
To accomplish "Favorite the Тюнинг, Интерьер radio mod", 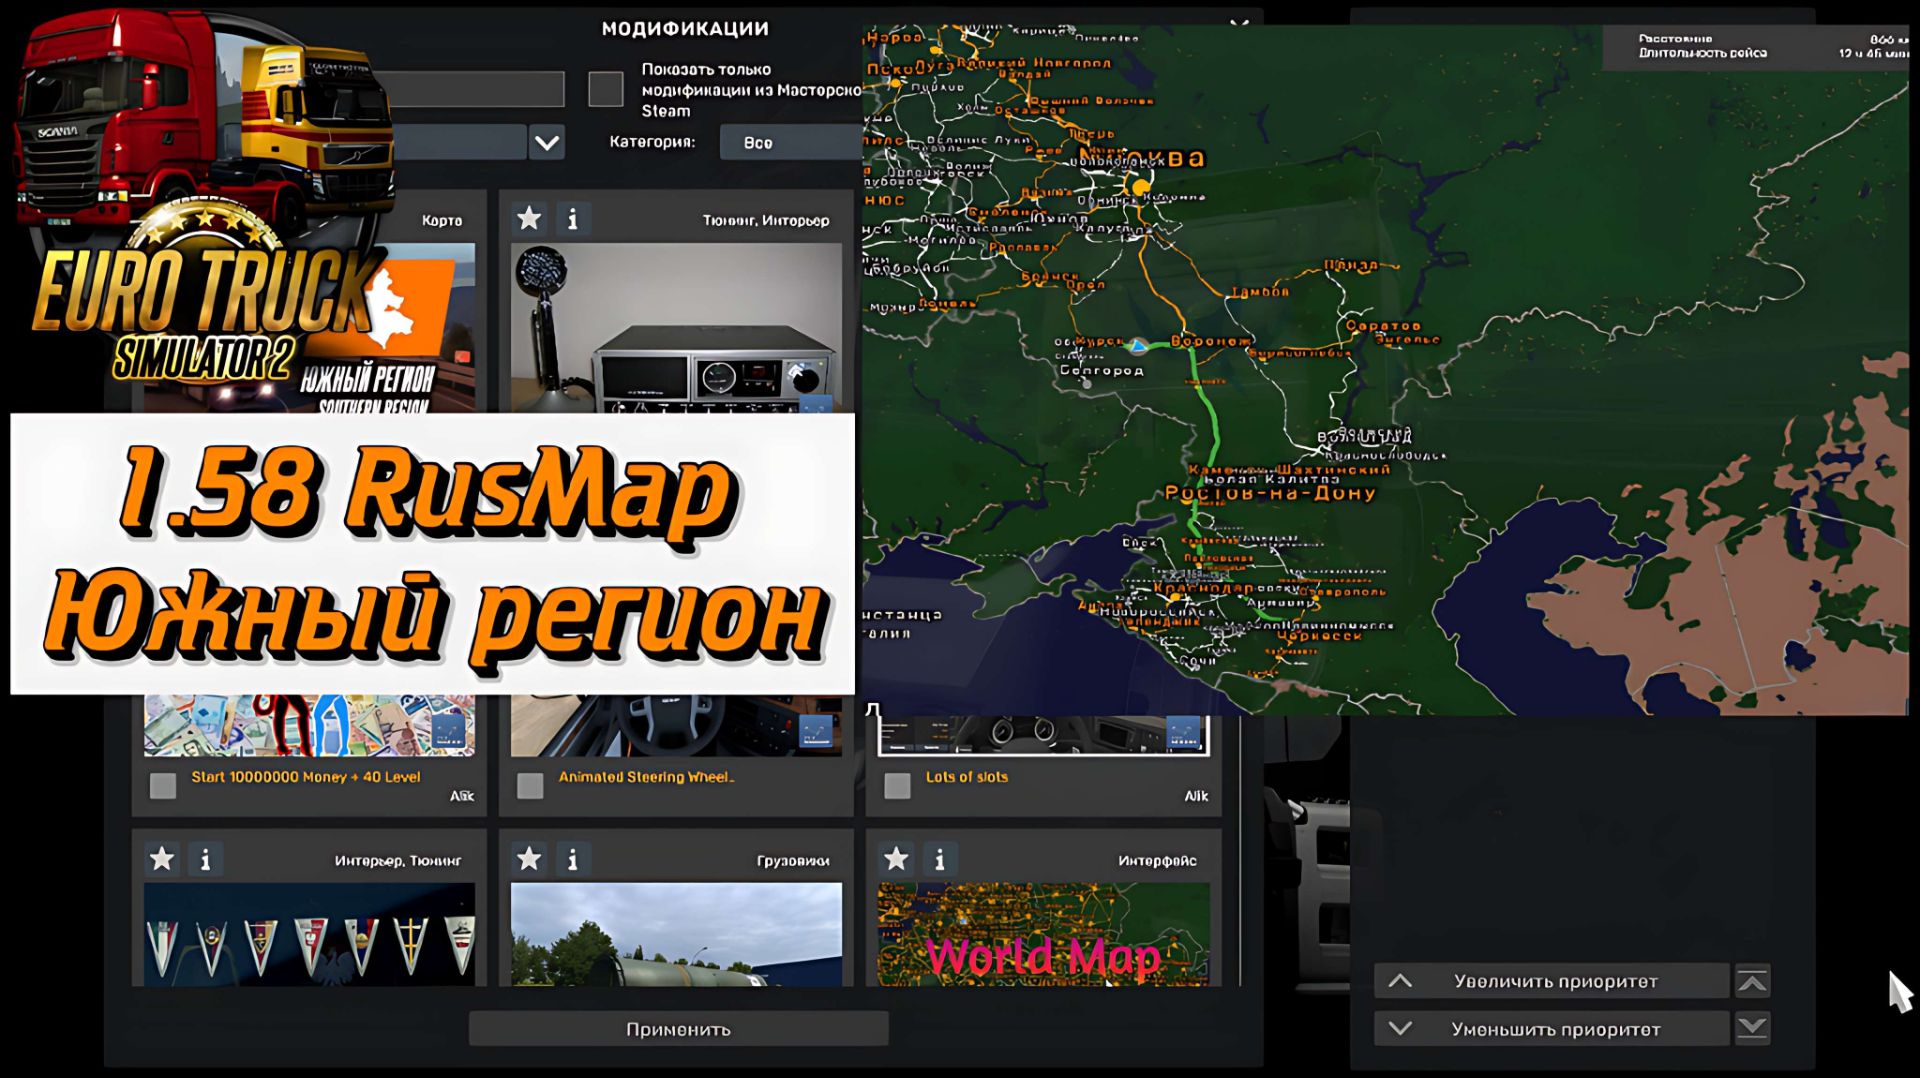I will click(529, 218).
